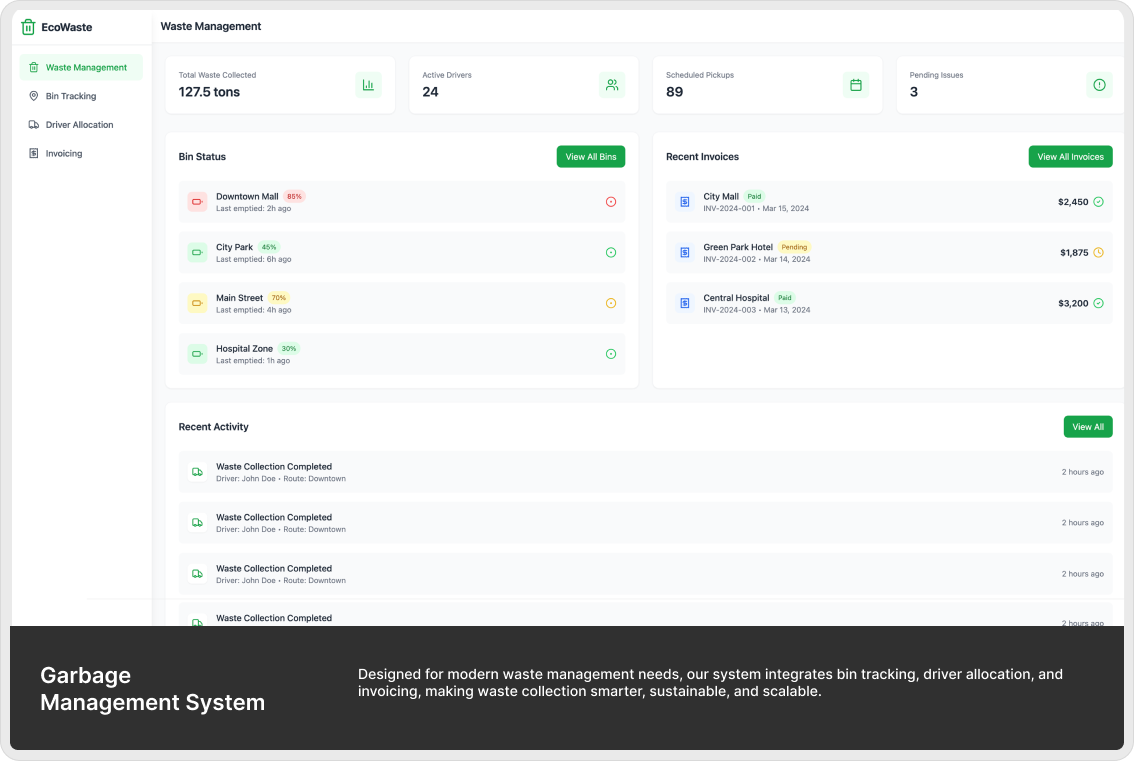Click the Total Waste Collected chart icon
This screenshot has height=761, width=1134.
(368, 85)
